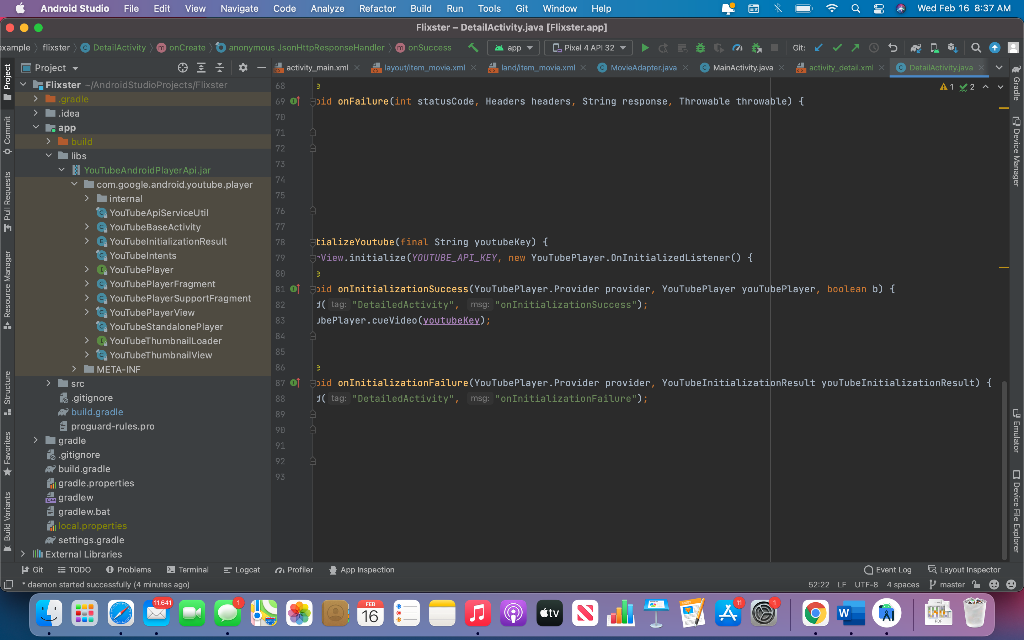The width and height of the screenshot is (1024, 640).
Task: Sync project with Gradle files icon
Action: point(916,48)
